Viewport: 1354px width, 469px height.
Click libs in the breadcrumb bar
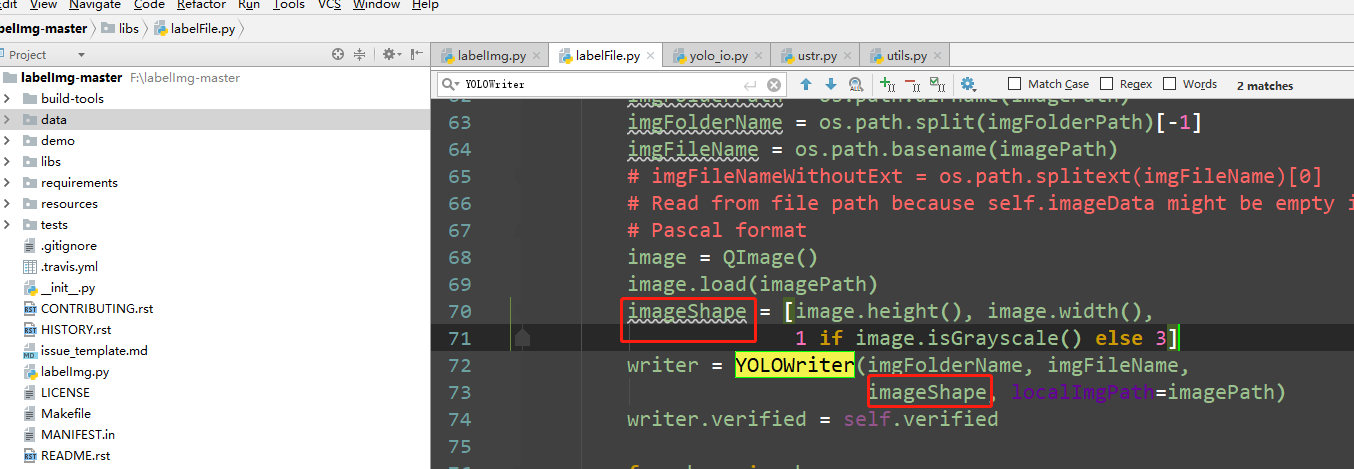point(119,29)
